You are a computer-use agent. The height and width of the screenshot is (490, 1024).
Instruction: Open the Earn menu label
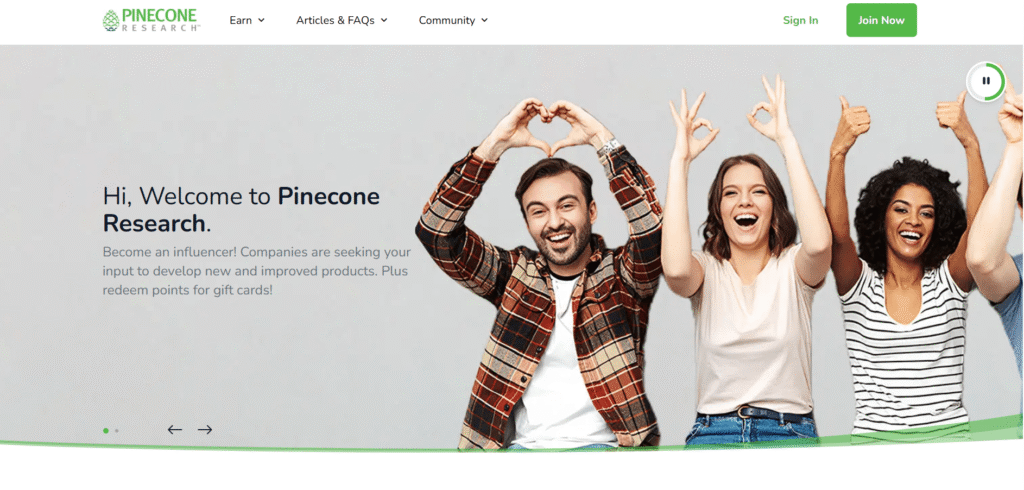pos(240,20)
